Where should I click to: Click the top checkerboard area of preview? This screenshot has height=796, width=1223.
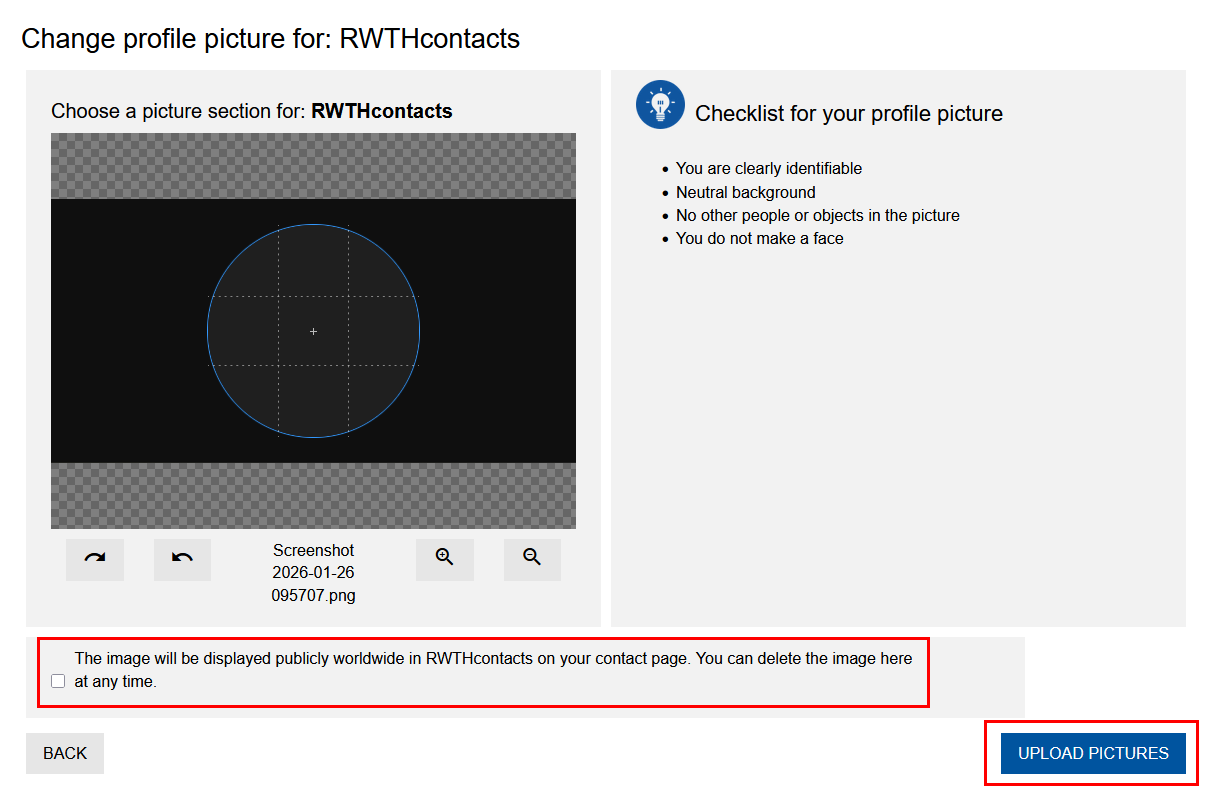pyautogui.click(x=313, y=166)
